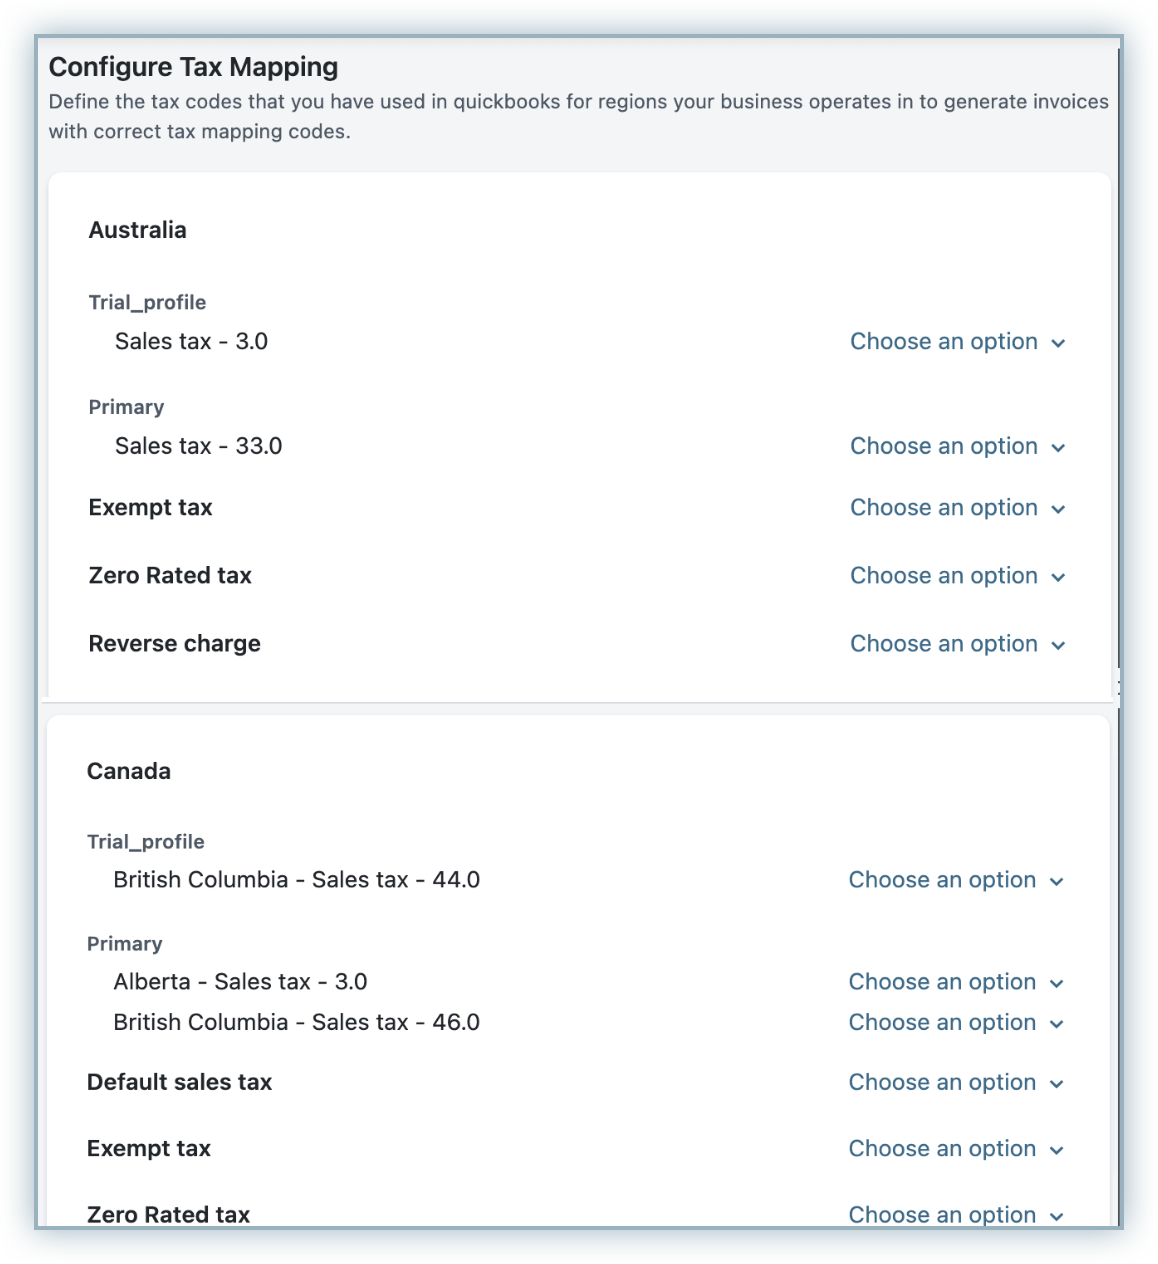Viewport: 1158px width, 1264px height.
Task: Open dropdown for Alberta Sales tax - 3.0
Action: (955, 982)
